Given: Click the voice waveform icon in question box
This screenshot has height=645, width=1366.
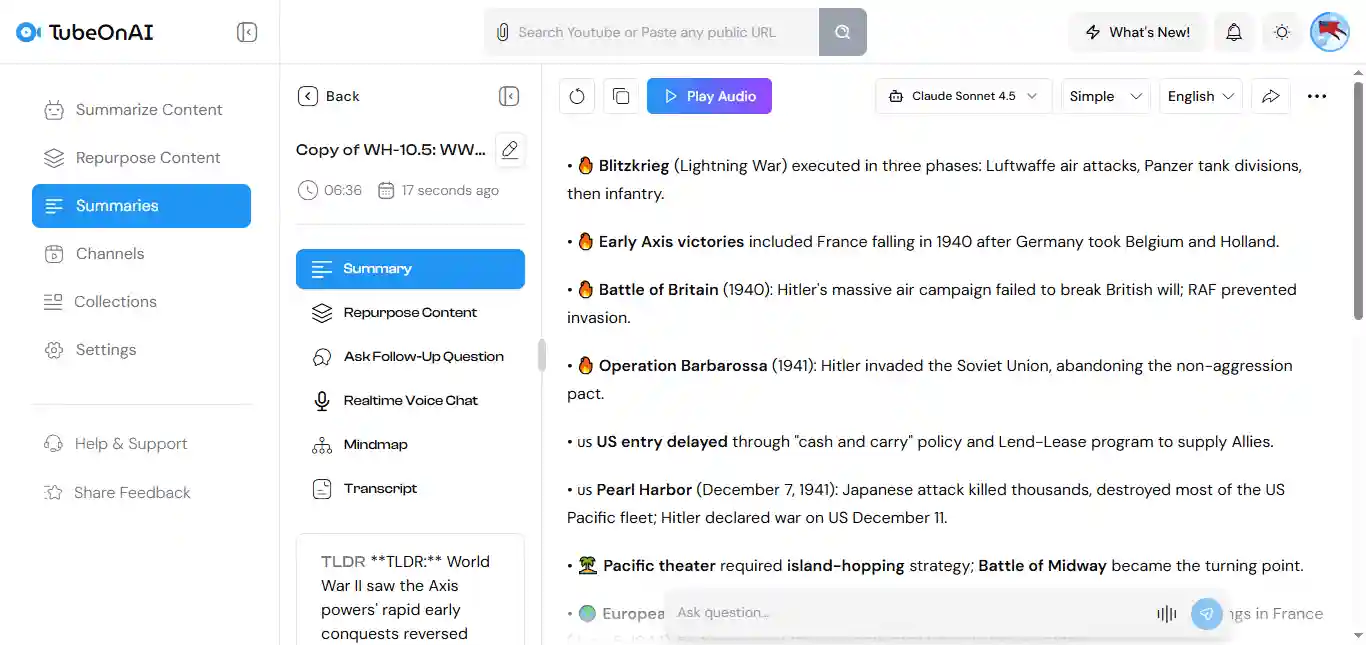Looking at the screenshot, I should (1166, 614).
